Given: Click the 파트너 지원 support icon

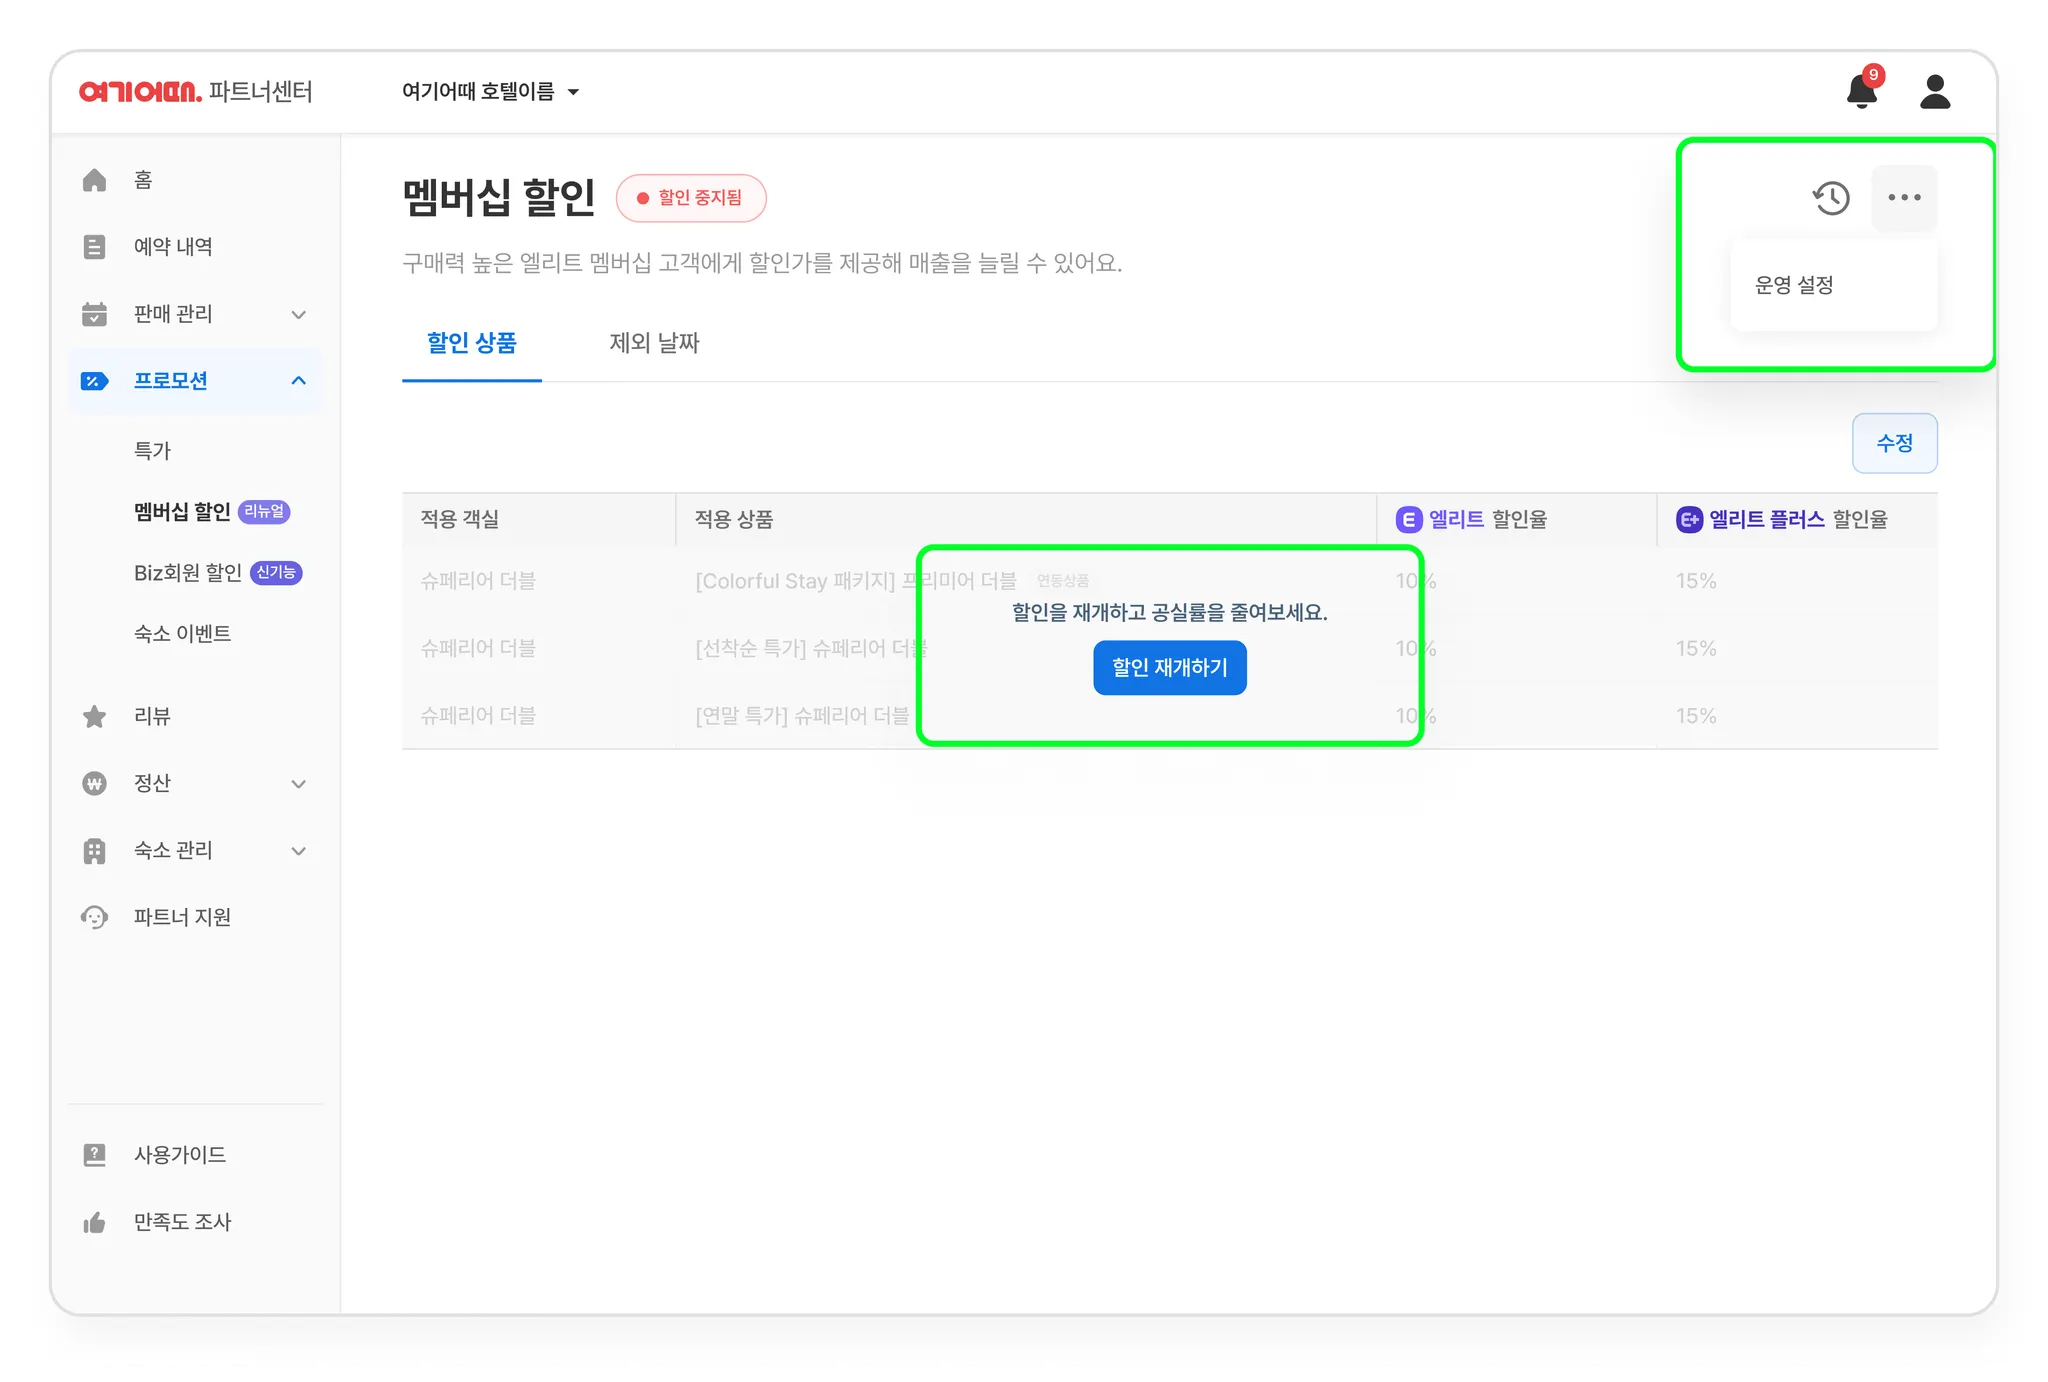Looking at the screenshot, I should coord(94,917).
